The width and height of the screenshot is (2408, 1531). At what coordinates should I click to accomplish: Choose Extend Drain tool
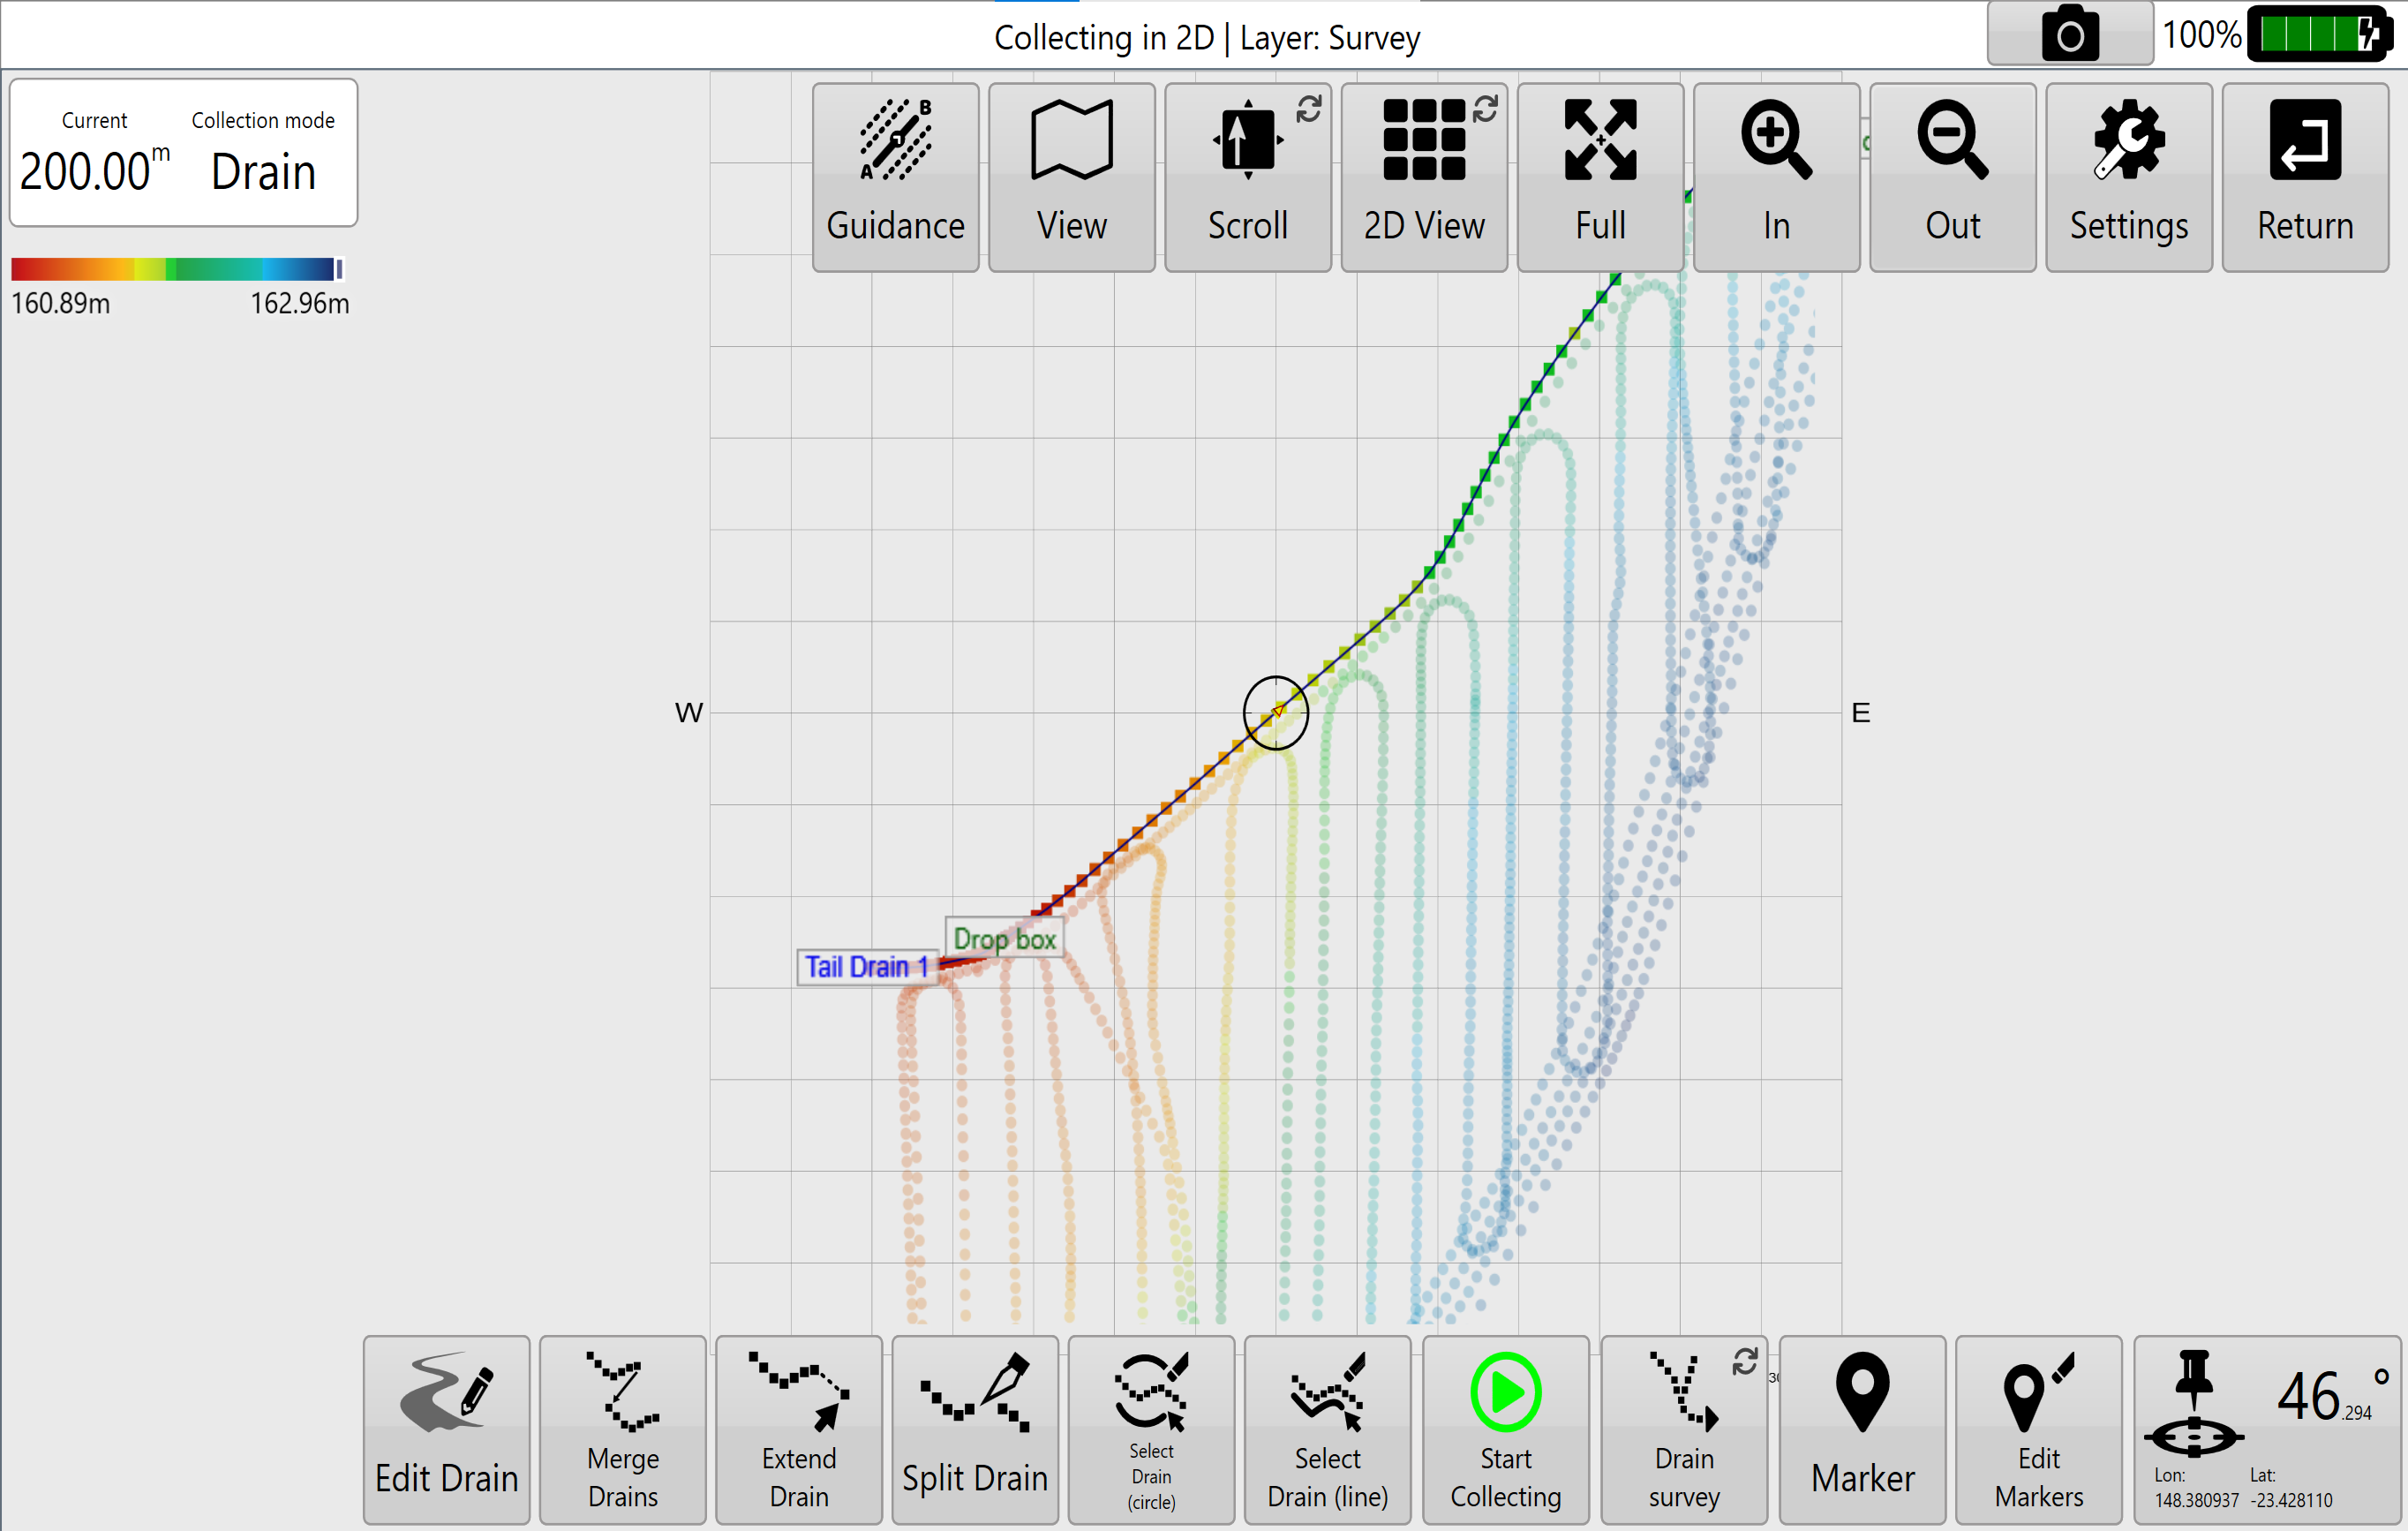click(x=798, y=1429)
